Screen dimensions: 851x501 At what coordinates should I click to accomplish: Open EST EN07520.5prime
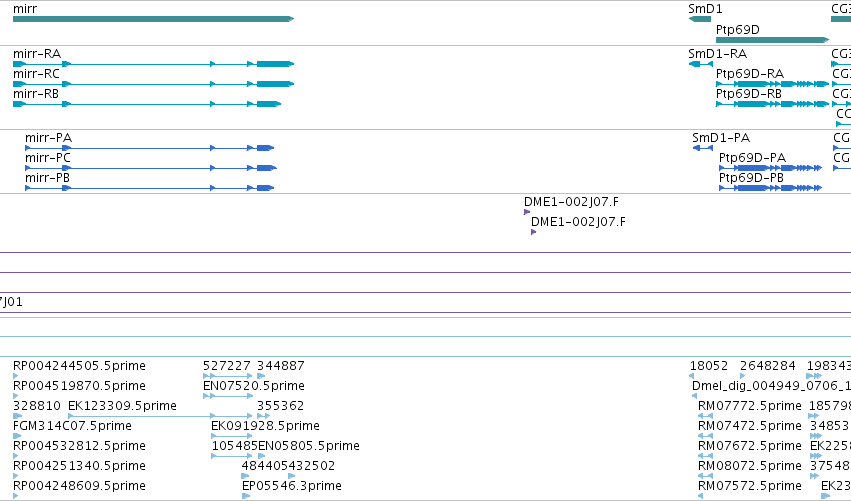click(227, 396)
